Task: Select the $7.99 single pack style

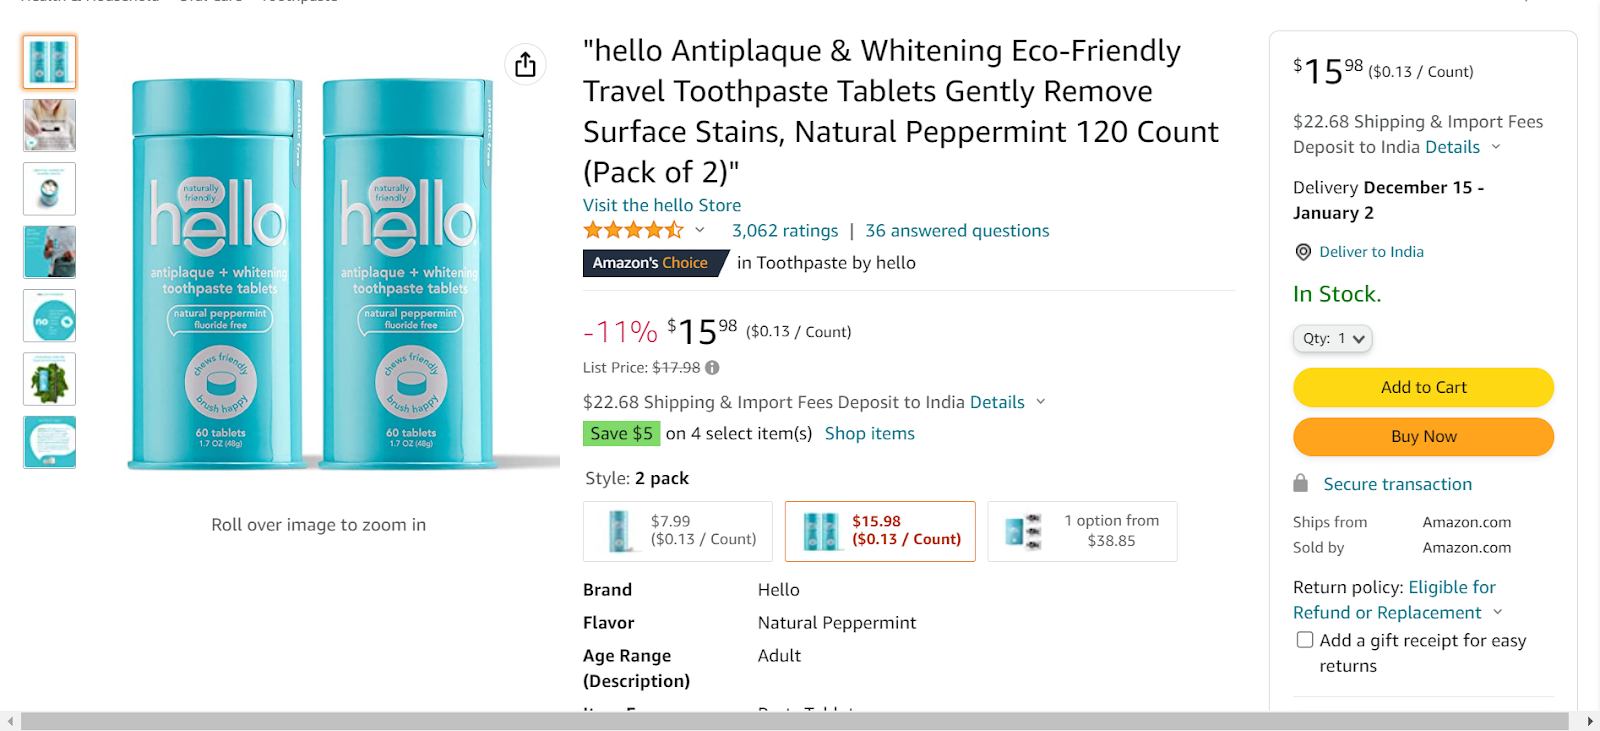Action: (678, 531)
